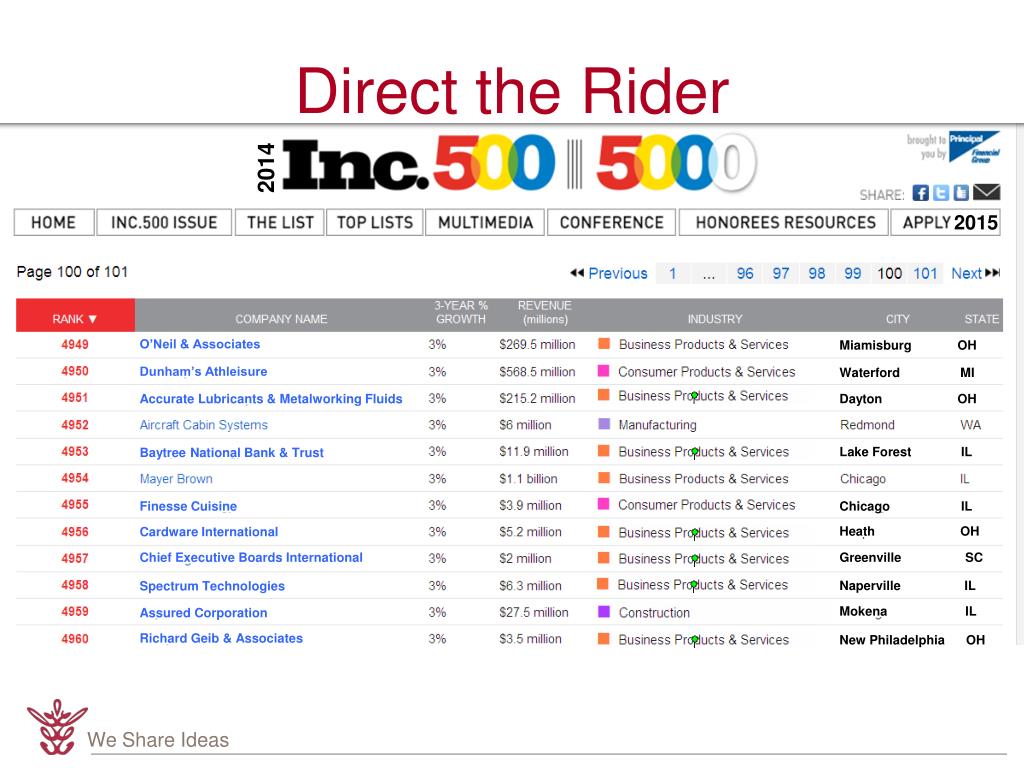Click orange industry swatch for O'Neil & Associates

(604, 344)
